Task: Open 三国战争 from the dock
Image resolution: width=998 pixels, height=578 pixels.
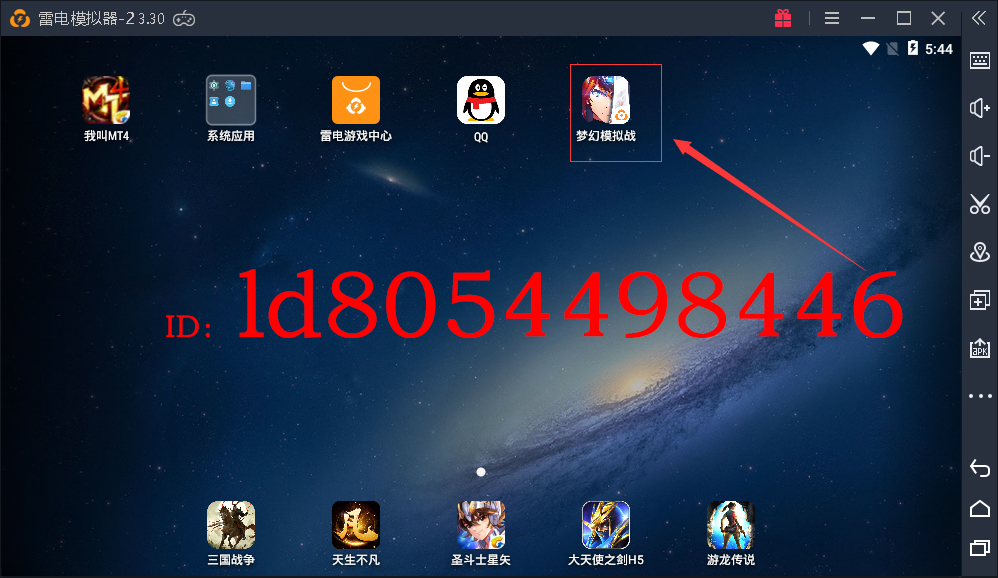Action: (231, 525)
